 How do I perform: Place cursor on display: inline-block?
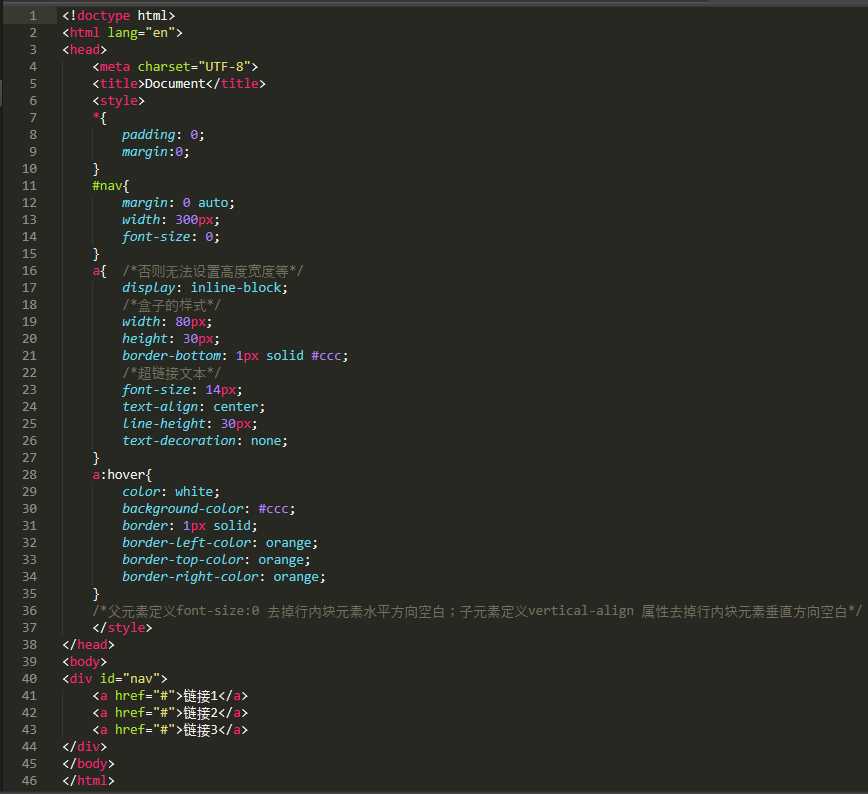coord(205,288)
